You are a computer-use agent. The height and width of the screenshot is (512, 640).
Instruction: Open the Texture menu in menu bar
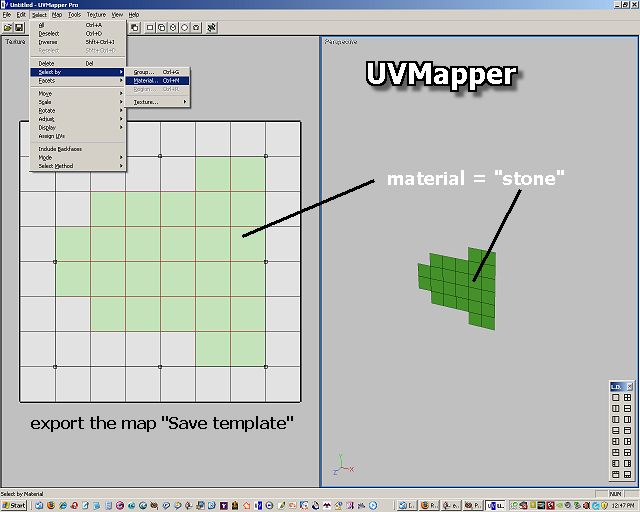[x=96, y=15]
